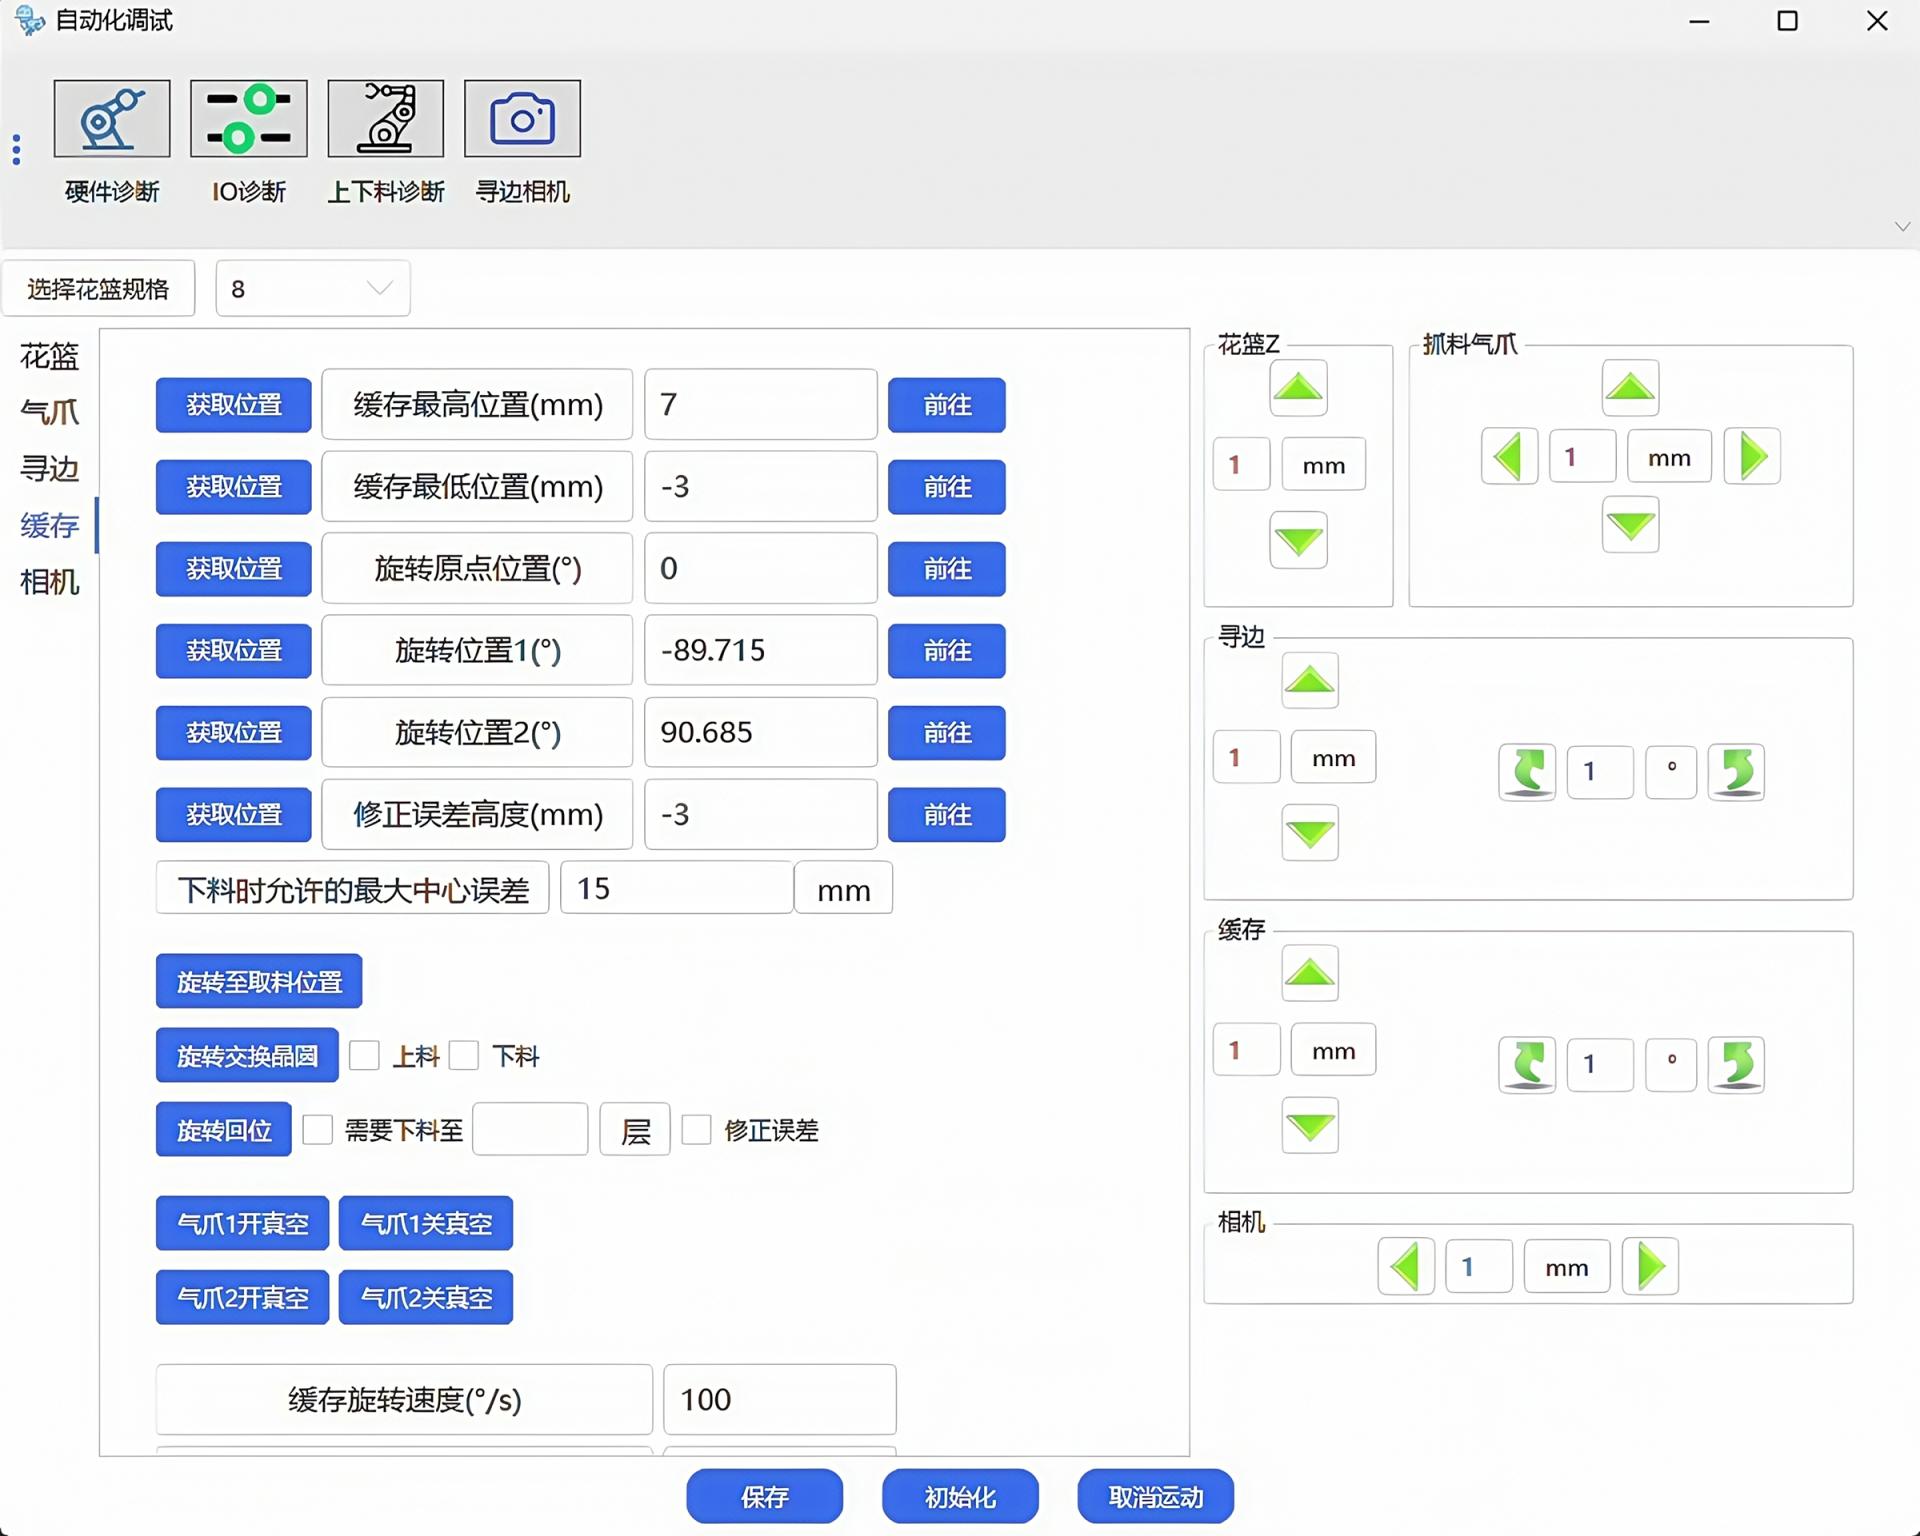Enable the 上料 checkbox

tap(364, 1055)
